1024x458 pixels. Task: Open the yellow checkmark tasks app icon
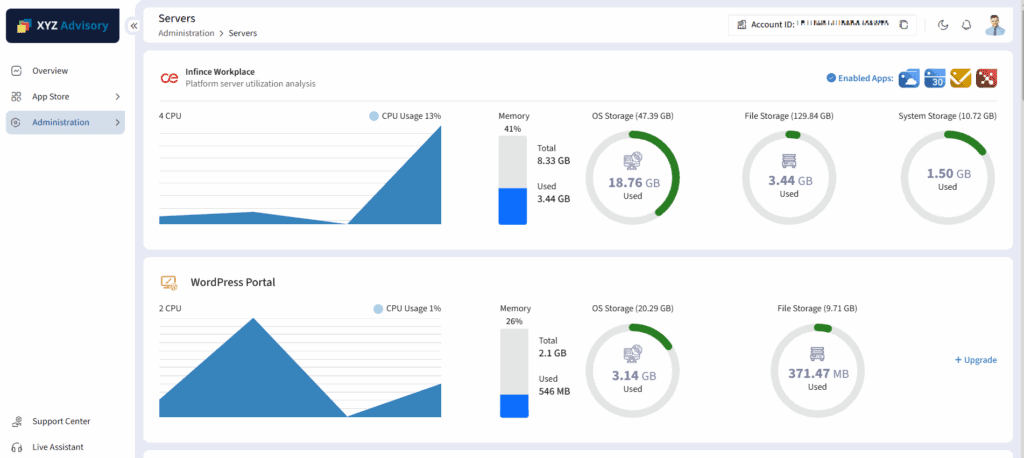pyautogui.click(x=961, y=78)
